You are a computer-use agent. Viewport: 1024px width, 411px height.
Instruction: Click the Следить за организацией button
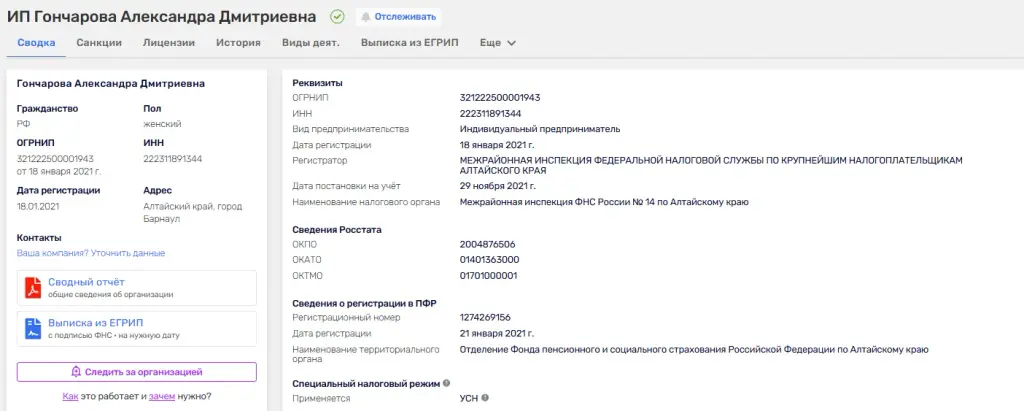coord(136,372)
